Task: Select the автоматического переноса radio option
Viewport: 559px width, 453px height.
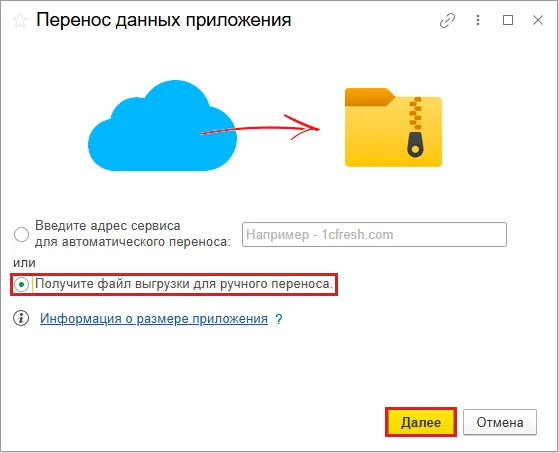Action: click(21, 235)
